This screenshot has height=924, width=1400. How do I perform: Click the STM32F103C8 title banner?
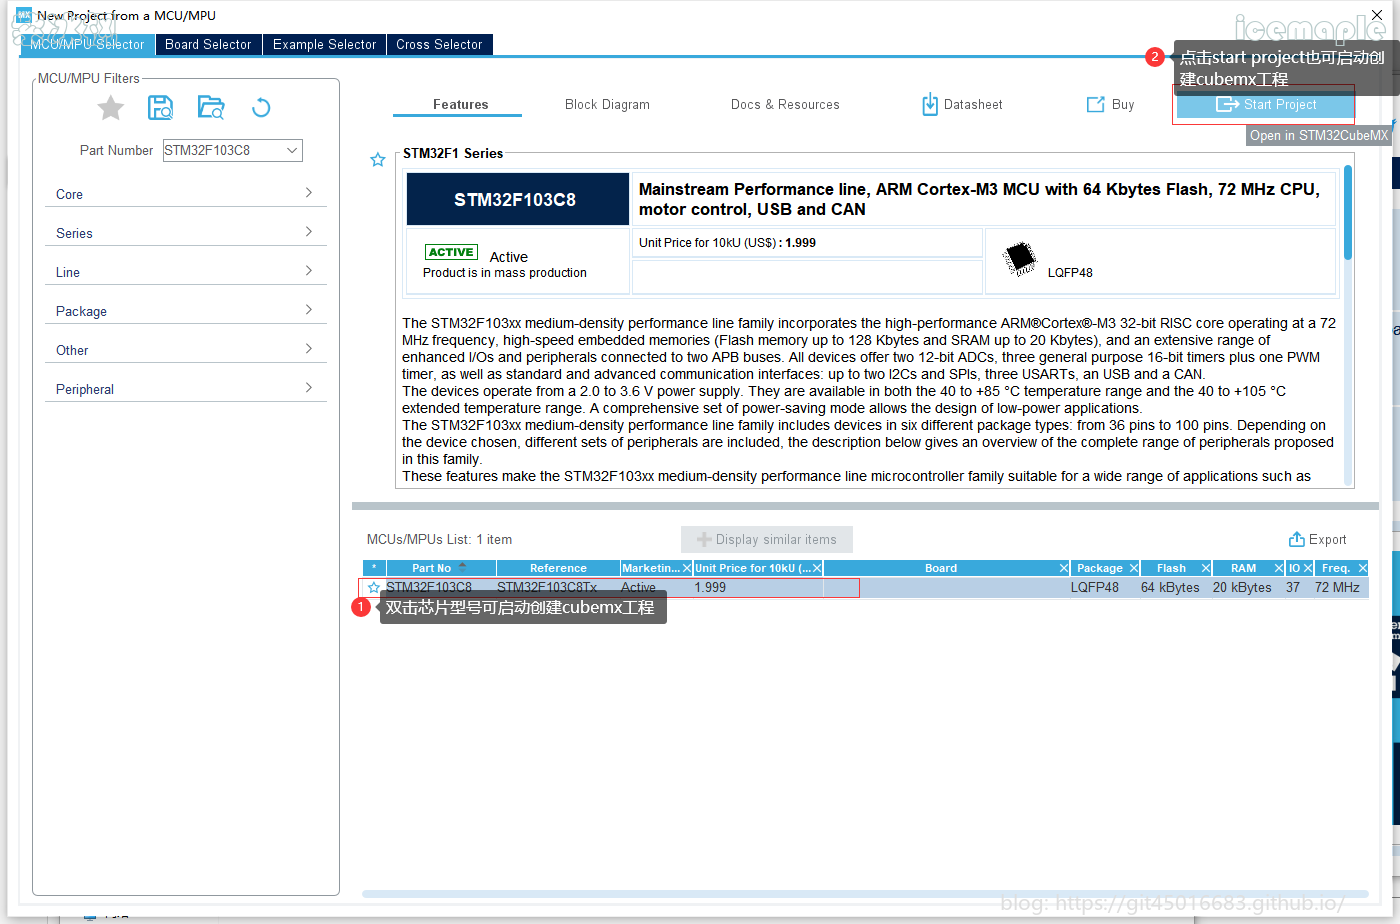(516, 199)
